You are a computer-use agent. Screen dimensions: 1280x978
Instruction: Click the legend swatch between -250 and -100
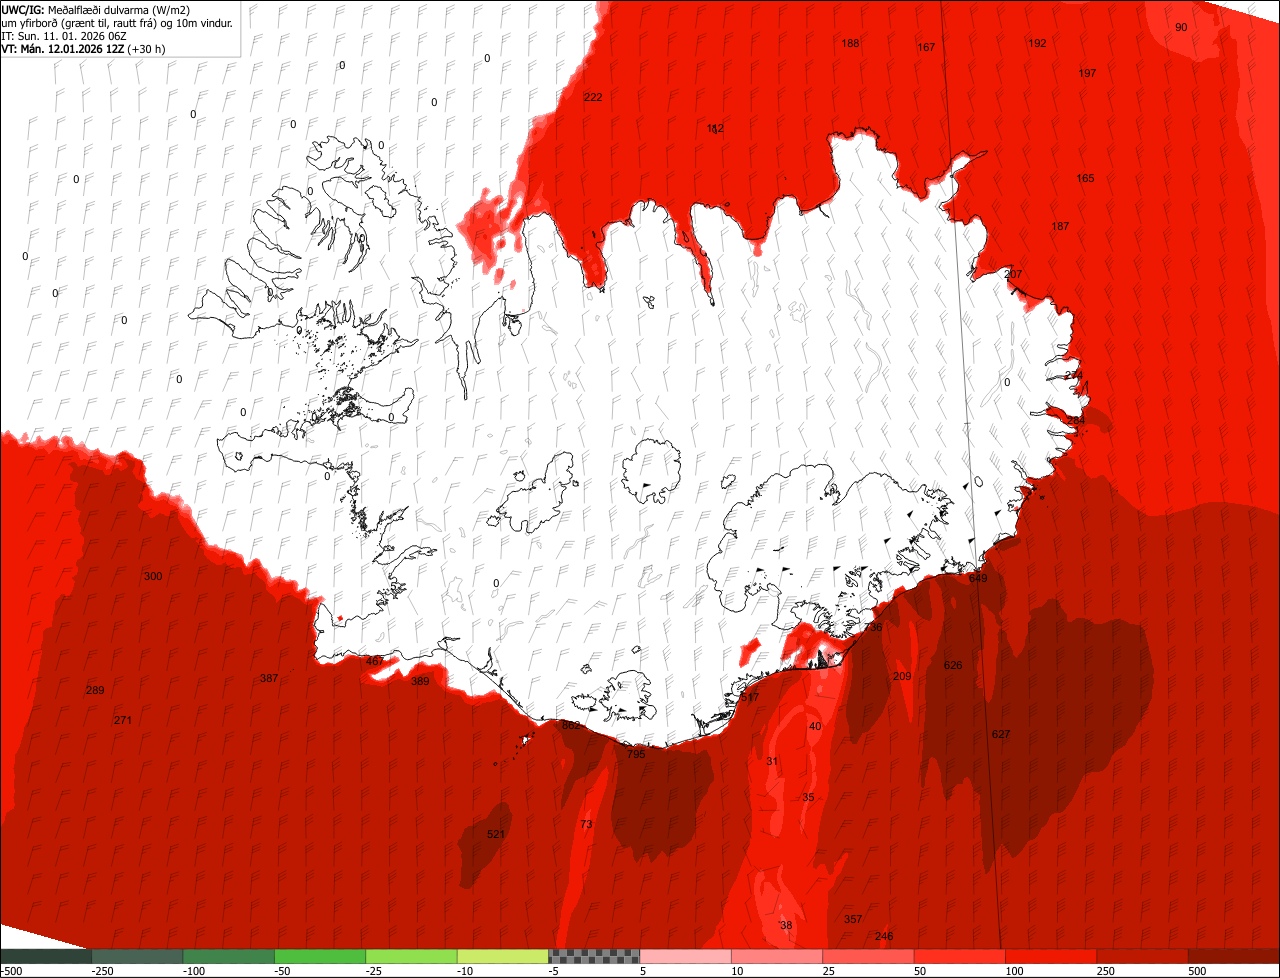pyautogui.click(x=138, y=956)
